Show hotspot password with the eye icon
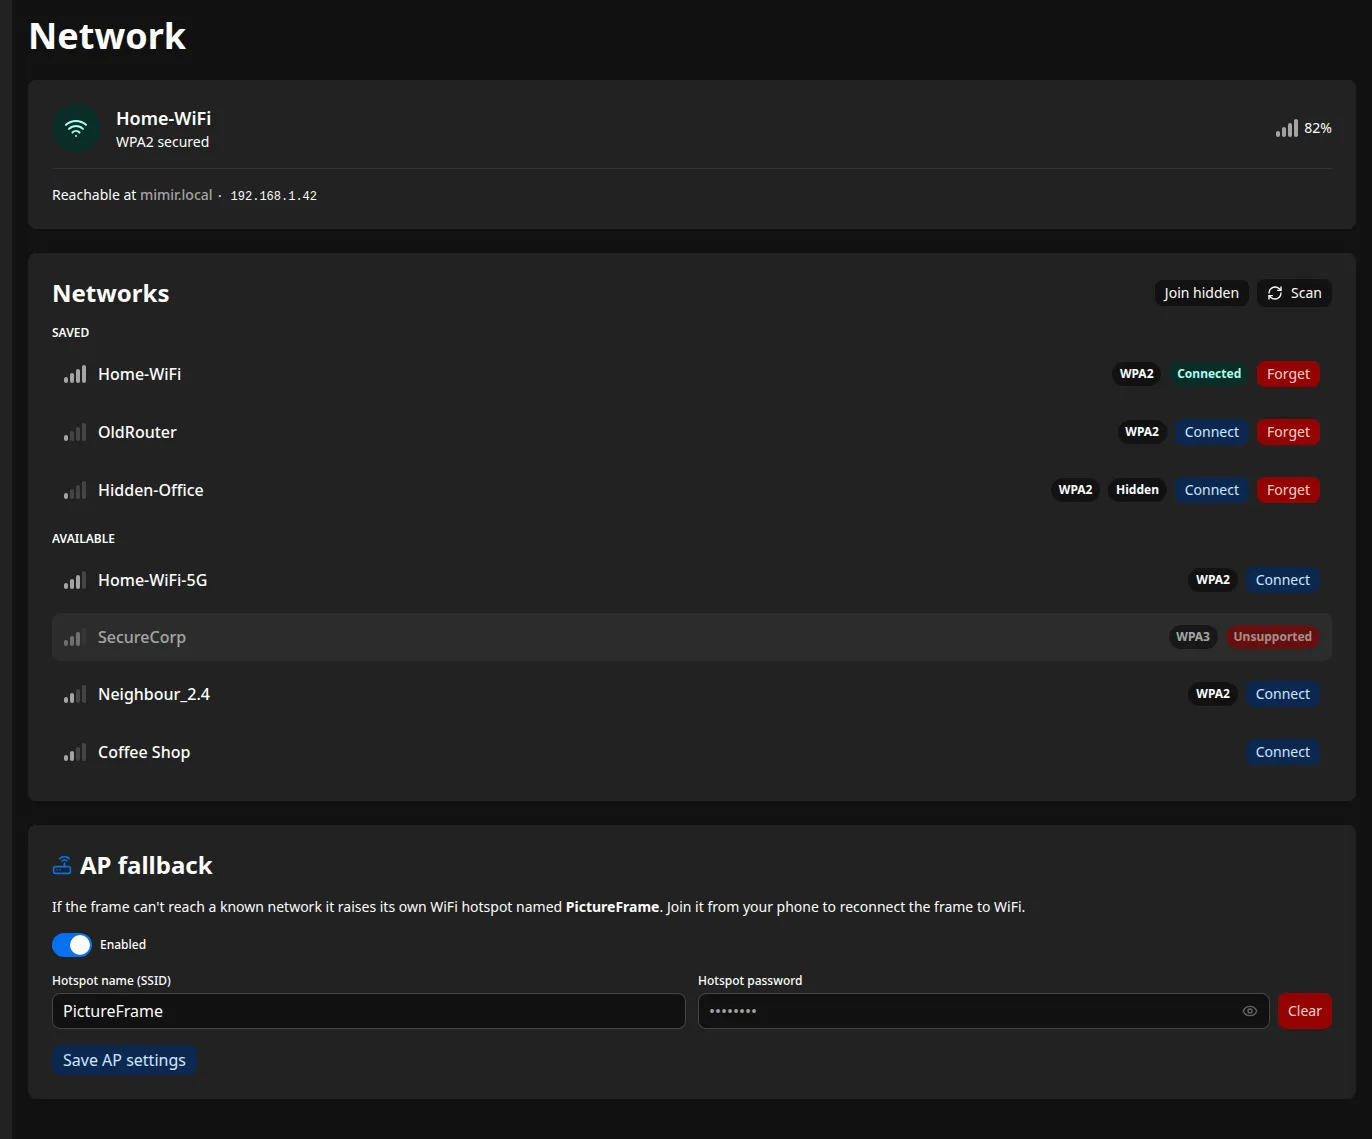The height and width of the screenshot is (1139, 1372). [x=1249, y=1011]
